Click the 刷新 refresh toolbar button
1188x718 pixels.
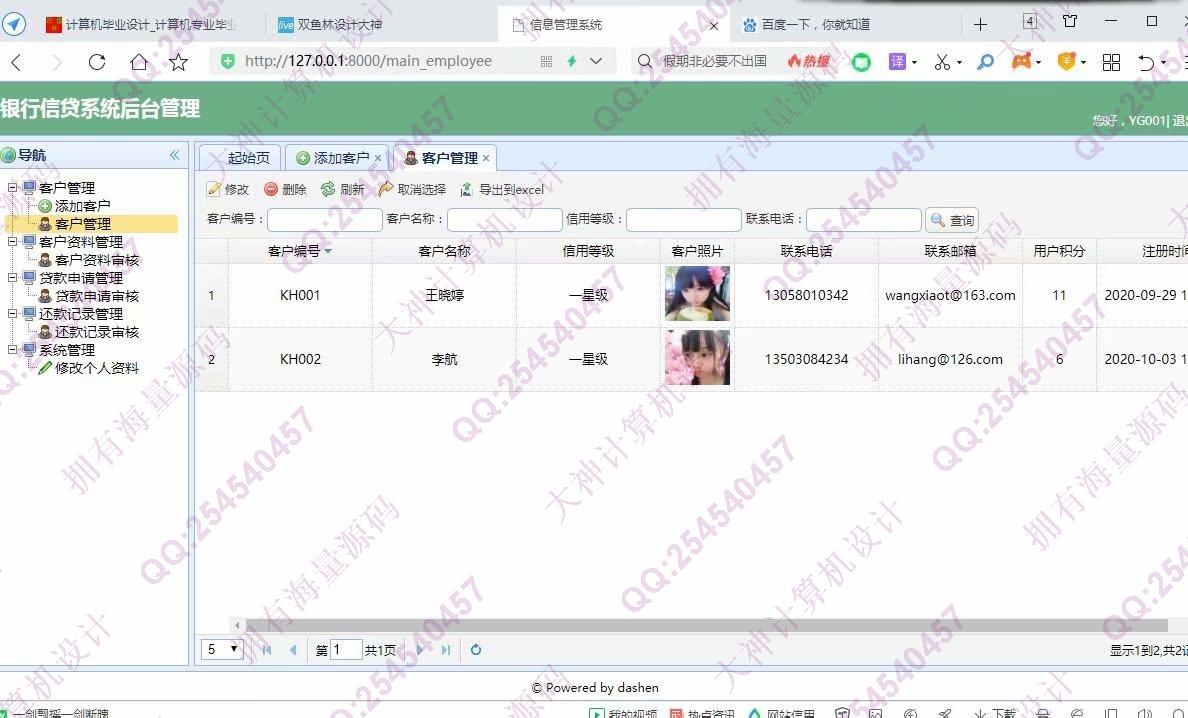tap(342, 189)
